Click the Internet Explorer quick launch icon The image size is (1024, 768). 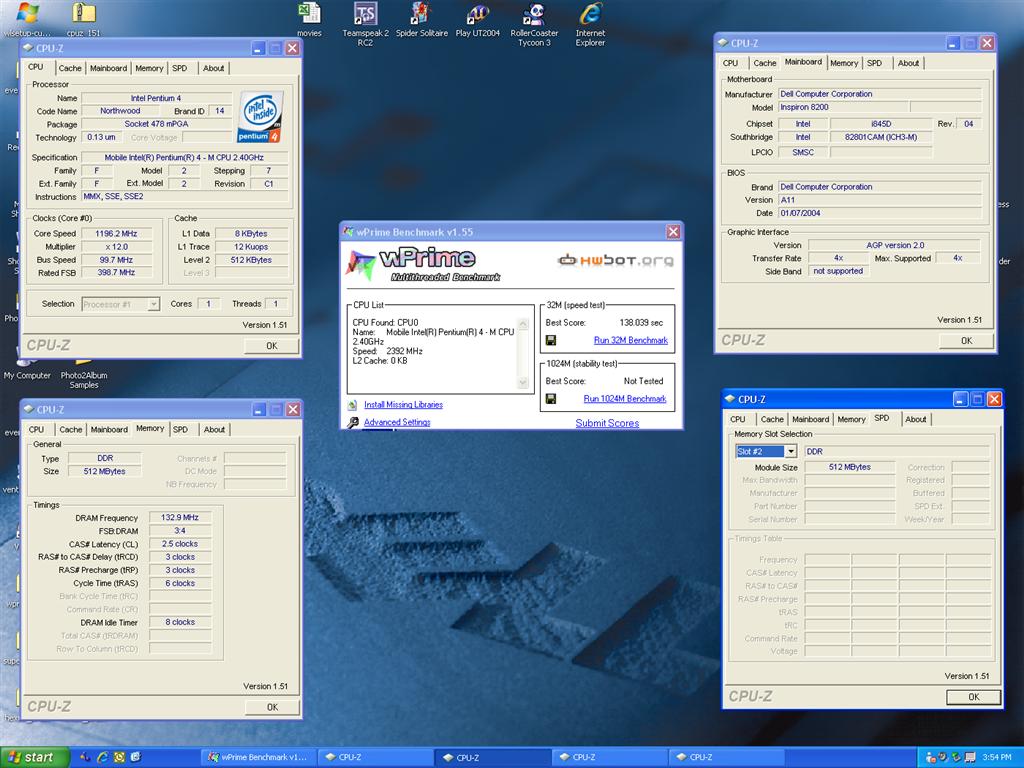pos(103,758)
